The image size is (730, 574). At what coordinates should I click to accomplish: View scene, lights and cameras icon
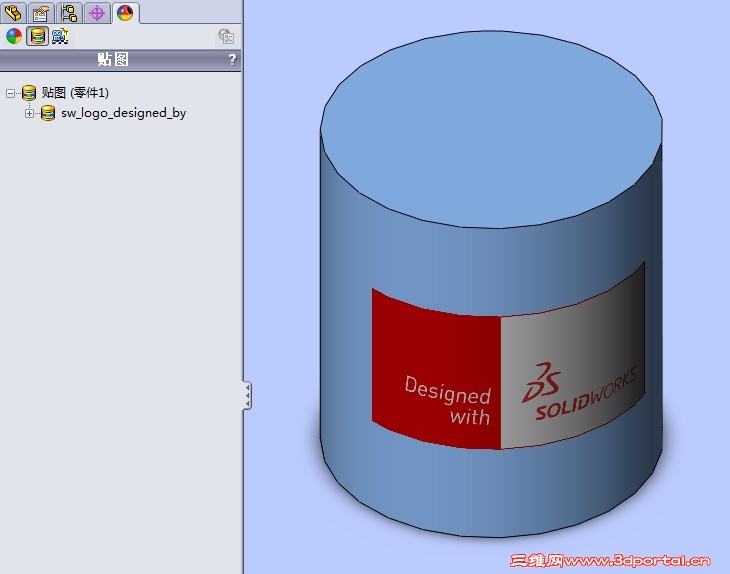coord(60,36)
